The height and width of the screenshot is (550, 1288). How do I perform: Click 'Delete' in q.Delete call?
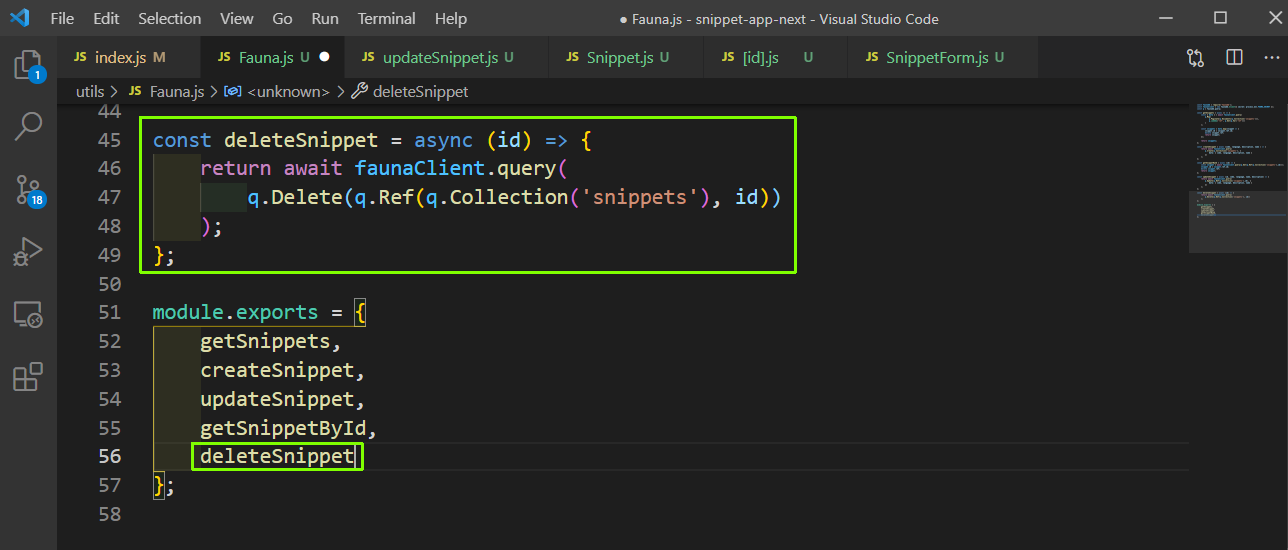click(307, 198)
